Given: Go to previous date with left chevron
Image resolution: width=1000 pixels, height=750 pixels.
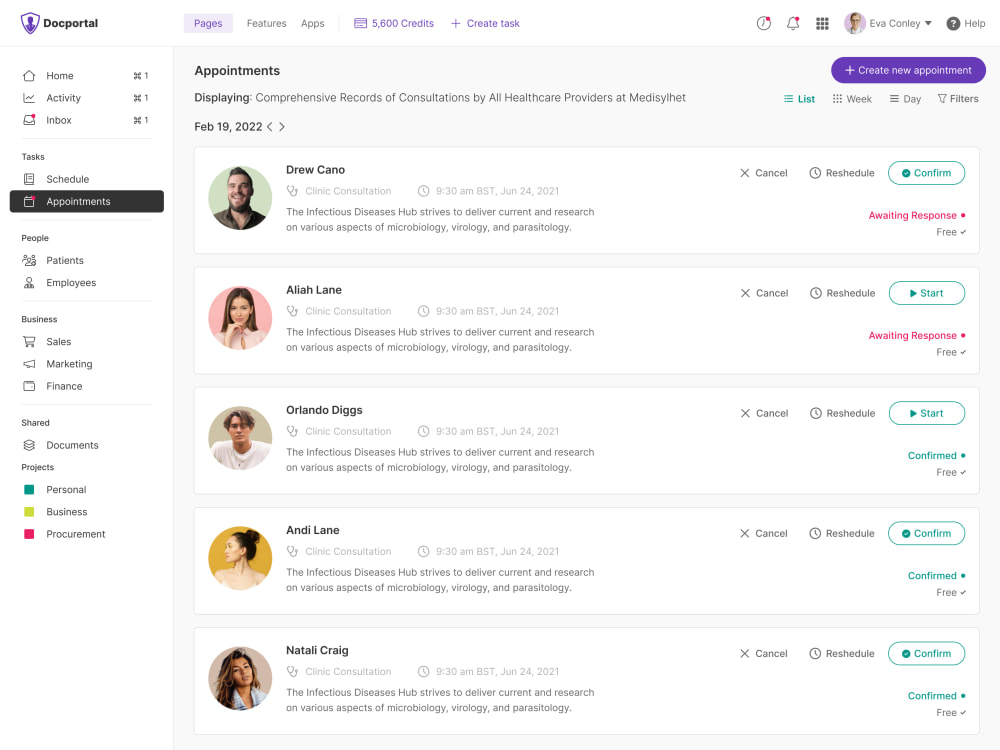Looking at the screenshot, I should tap(270, 127).
